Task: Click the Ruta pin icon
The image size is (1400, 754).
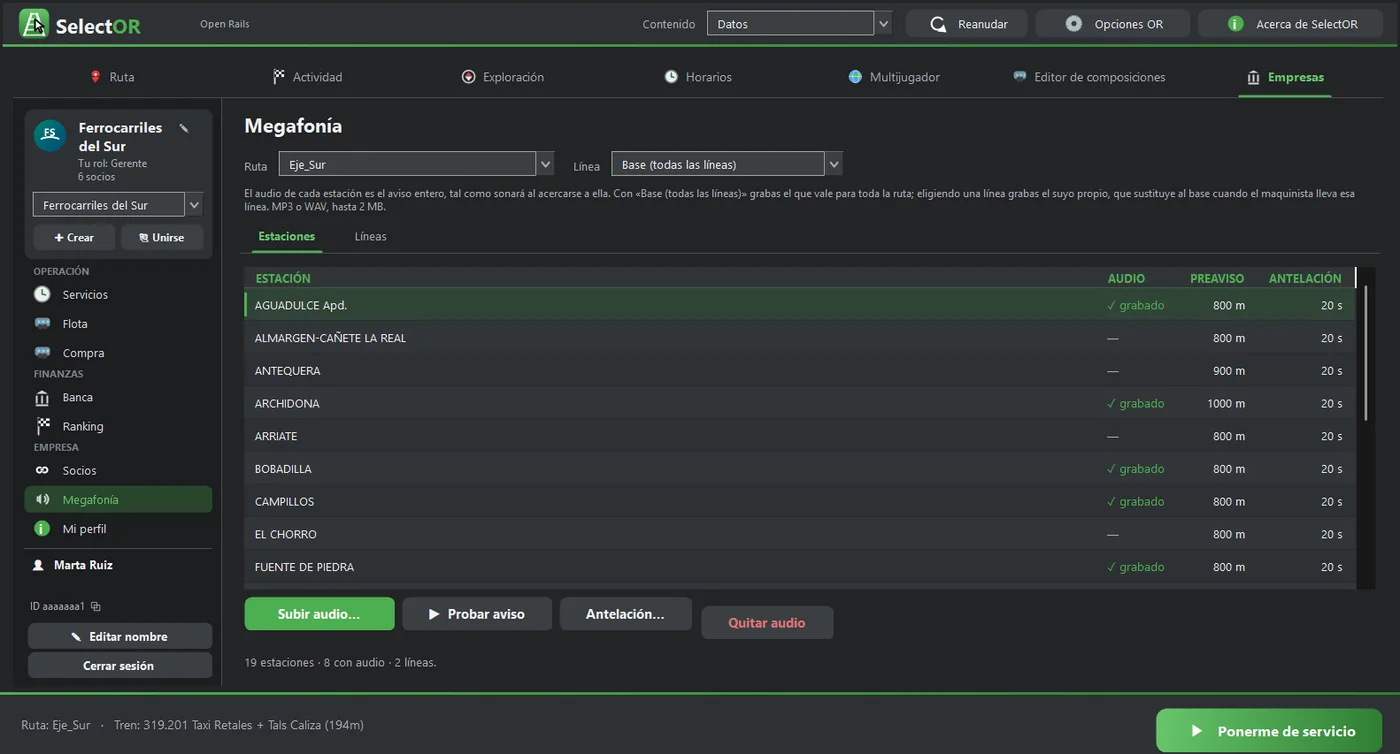Action: coord(95,77)
